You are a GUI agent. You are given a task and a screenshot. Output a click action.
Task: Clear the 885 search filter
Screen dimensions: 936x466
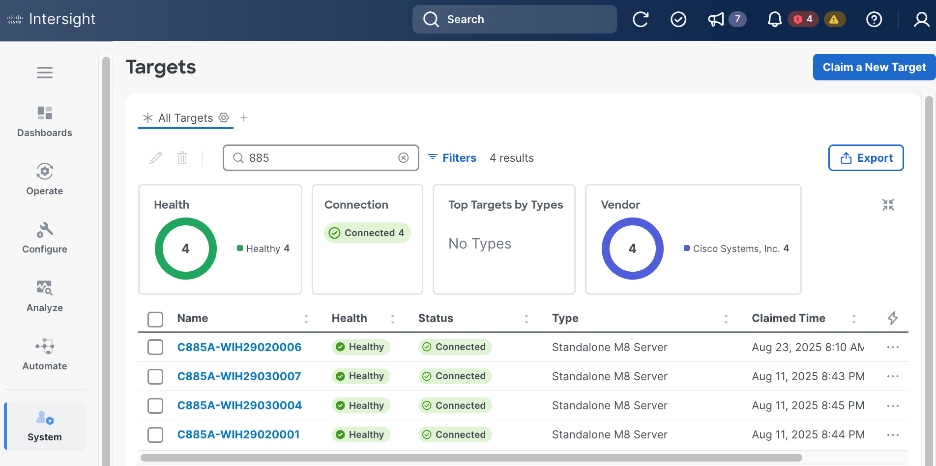tap(403, 158)
